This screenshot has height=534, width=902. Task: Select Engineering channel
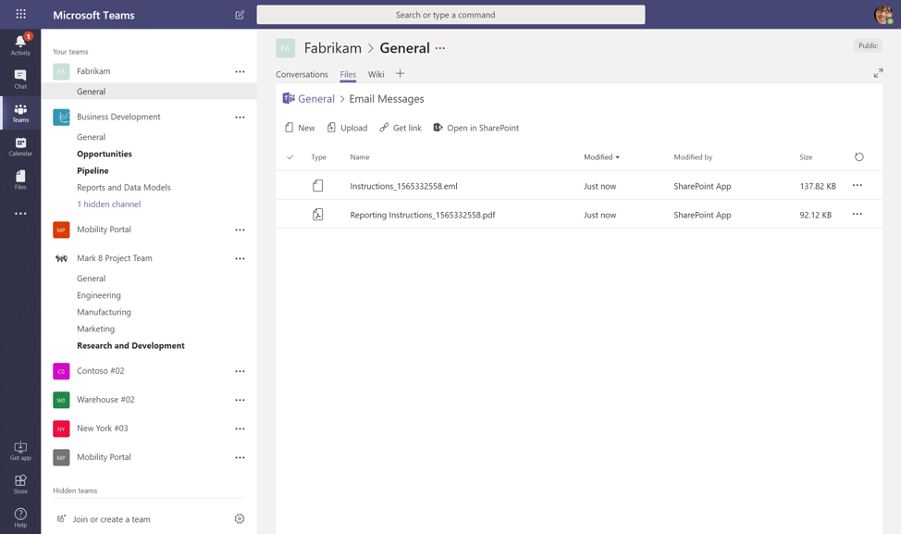(99, 295)
